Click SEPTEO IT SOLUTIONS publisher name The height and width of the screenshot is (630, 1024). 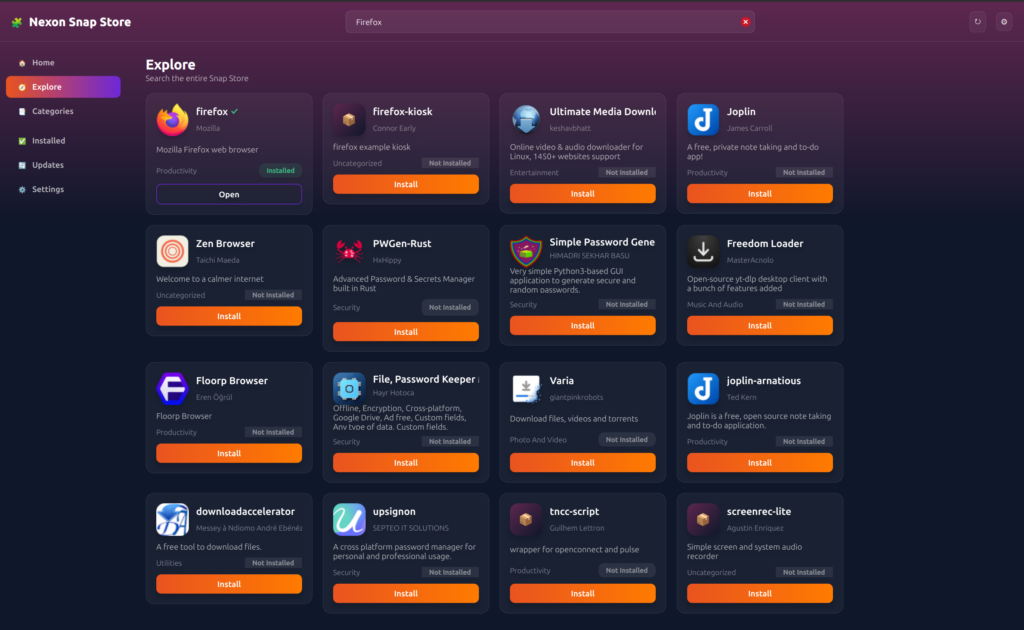pos(411,528)
